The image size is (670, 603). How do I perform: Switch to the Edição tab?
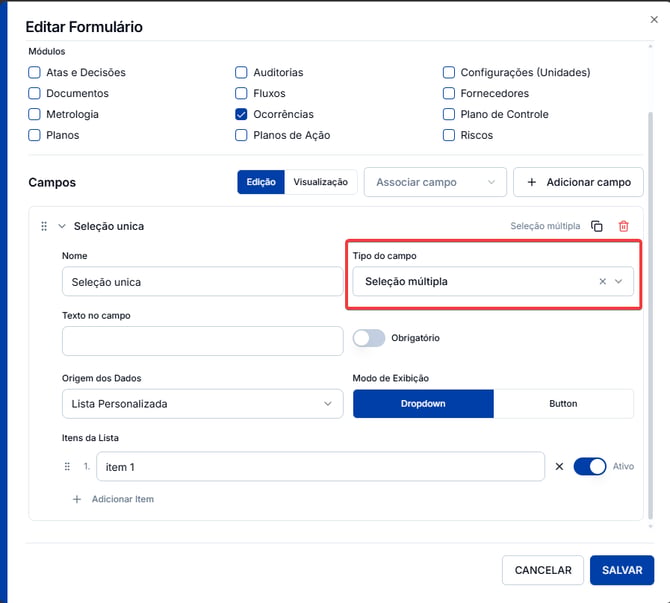261,182
